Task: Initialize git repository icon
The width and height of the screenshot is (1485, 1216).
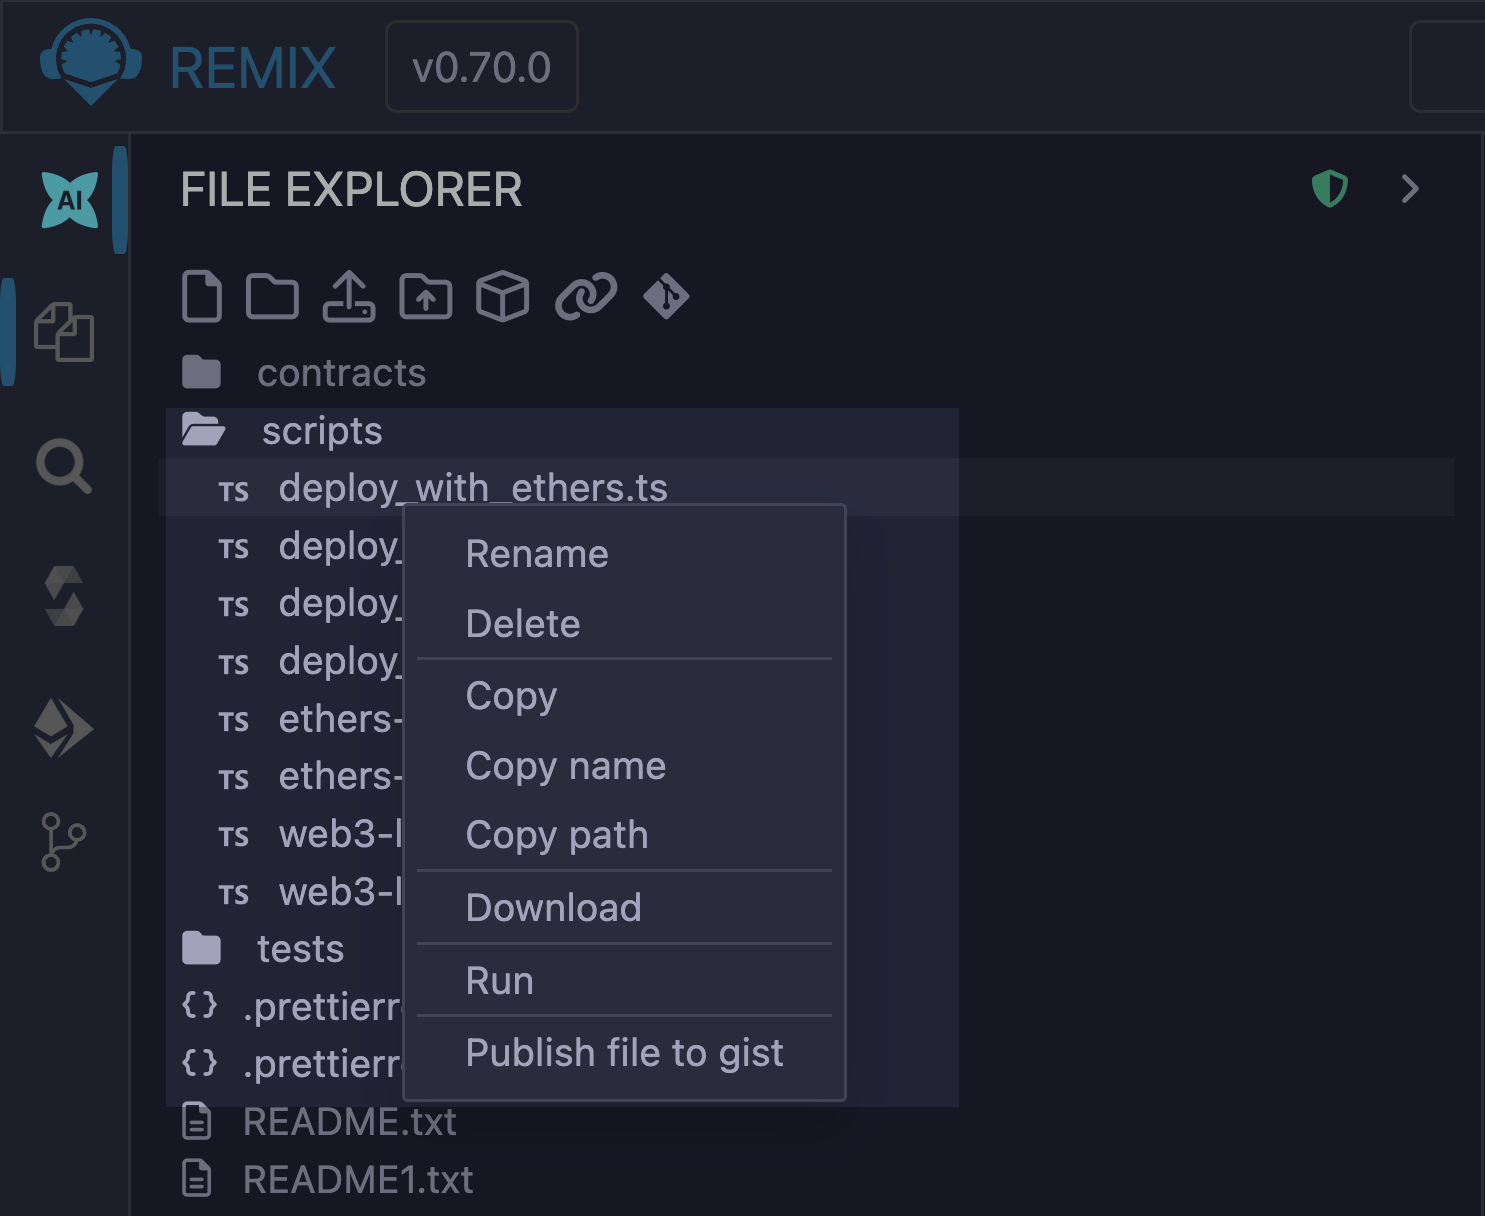Action: 666,296
